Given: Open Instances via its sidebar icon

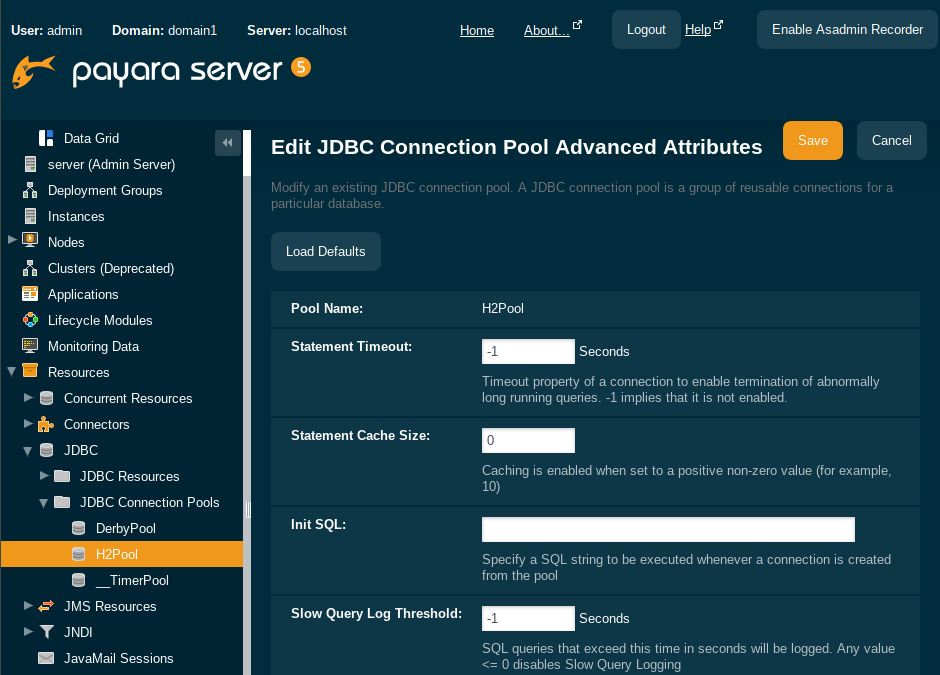Looking at the screenshot, I should (28, 216).
